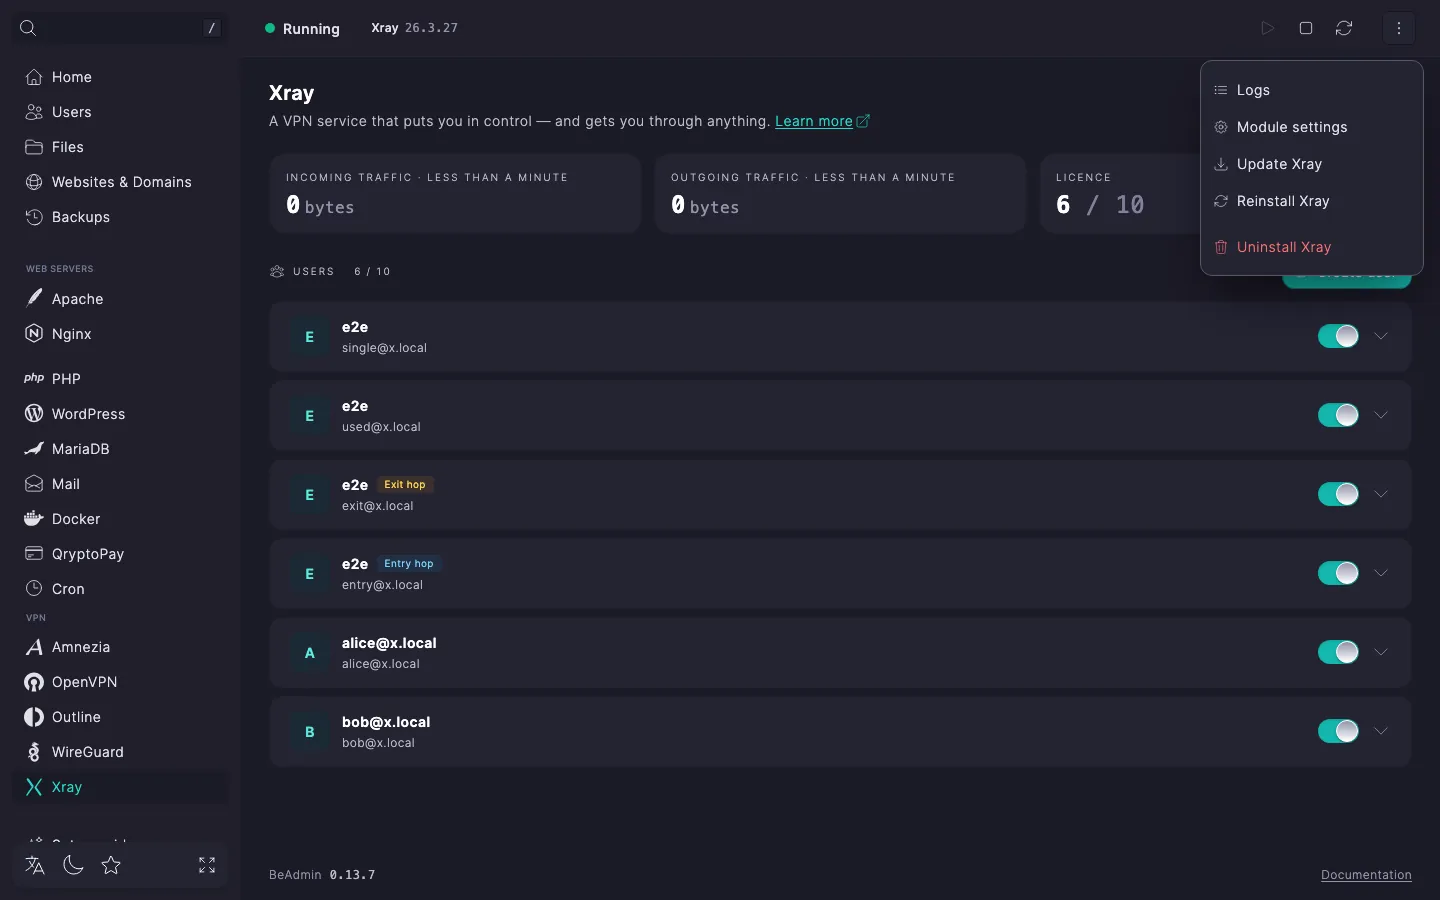The width and height of the screenshot is (1440, 900).
Task: Expand the single@x.local user row
Action: click(1381, 336)
